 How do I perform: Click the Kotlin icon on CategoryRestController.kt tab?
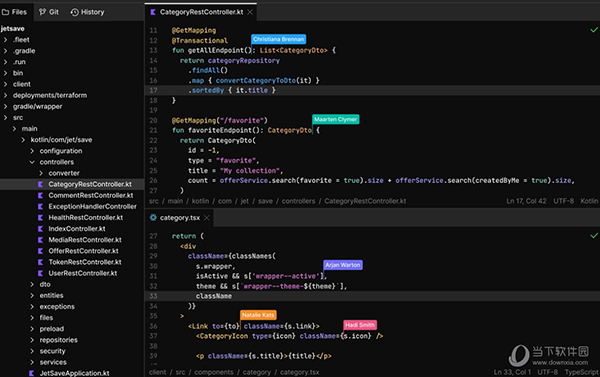click(x=153, y=12)
